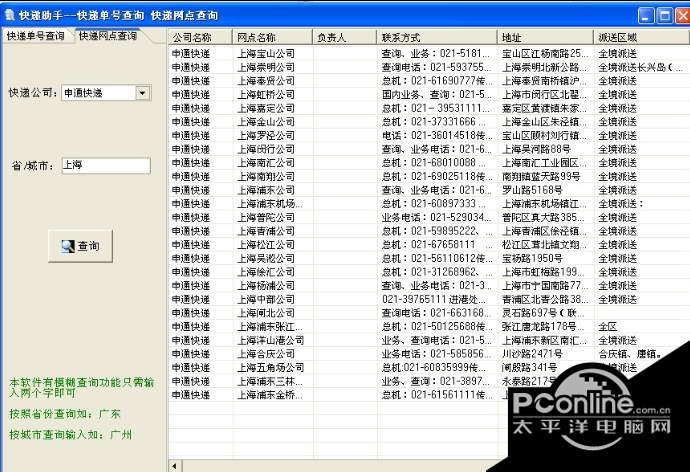This screenshot has width=690, height=472.
Task: Sort by 网点名称 column header
Action: point(272,37)
